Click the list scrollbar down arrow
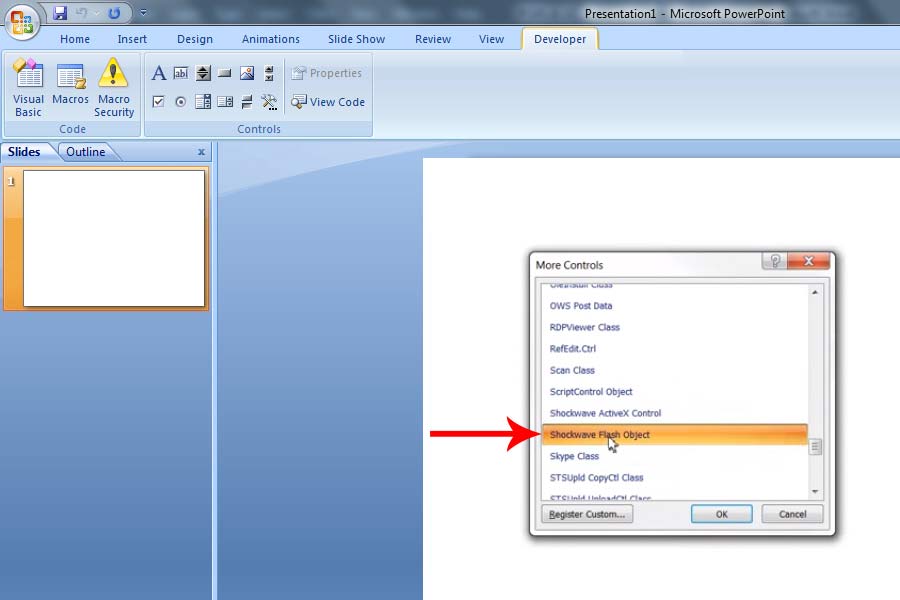Image resolution: width=900 pixels, height=600 pixels. tap(815, 492)
